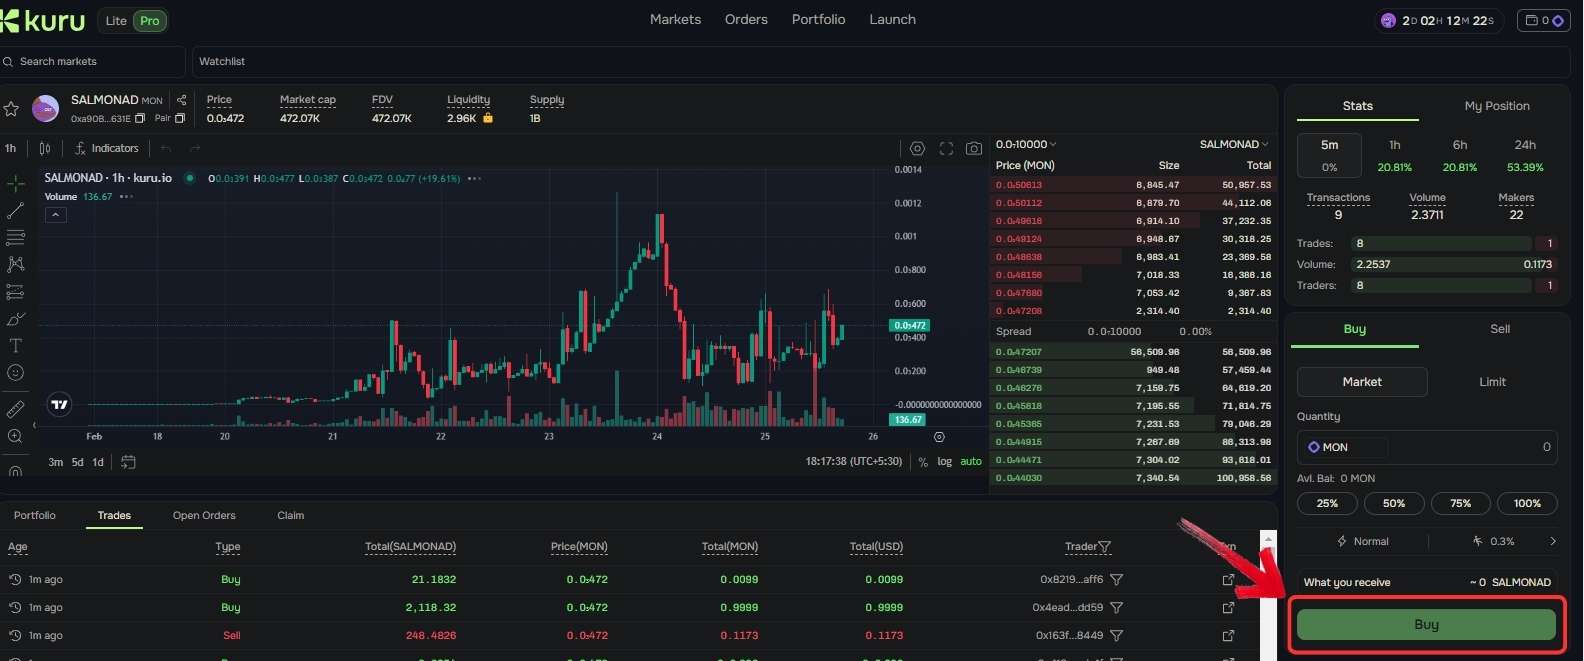Image resolution: width=1584 pixels, height=661 pixels.
Task: Click the price-scale settings icon under the axis
Action: coord(939,437)
